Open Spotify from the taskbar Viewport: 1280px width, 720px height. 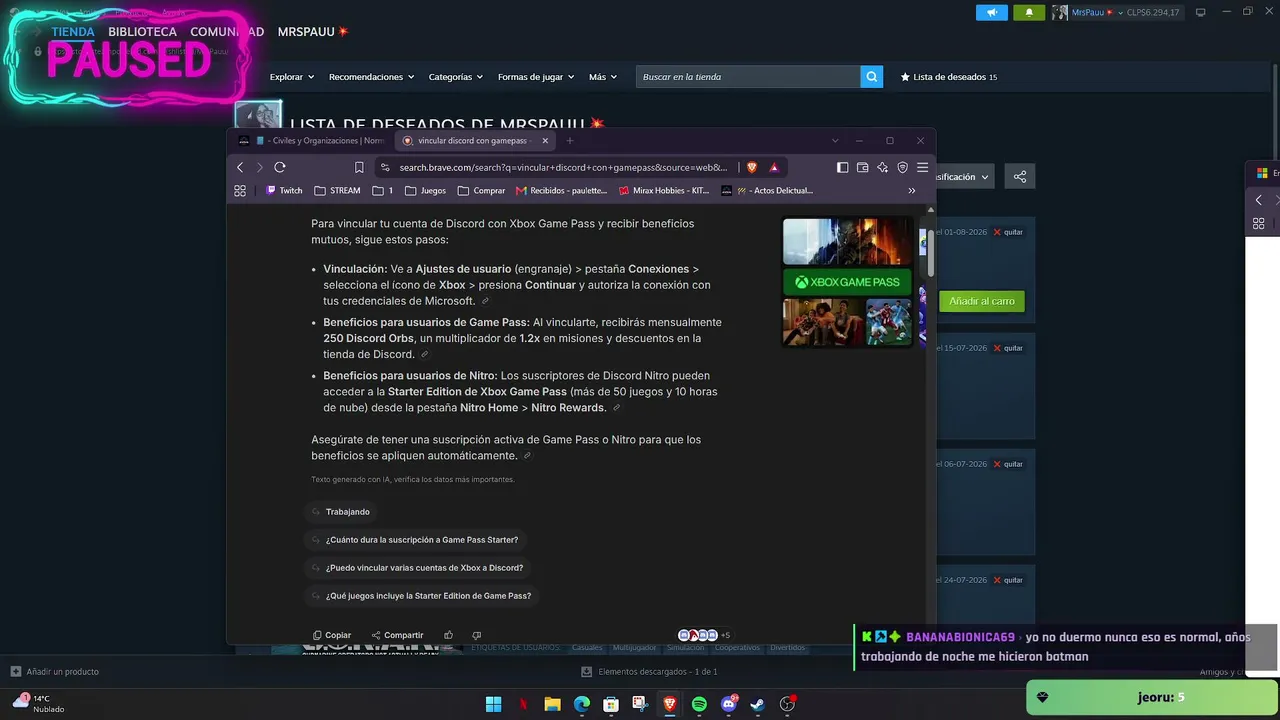pyautogui.click(x=699, y=704)
